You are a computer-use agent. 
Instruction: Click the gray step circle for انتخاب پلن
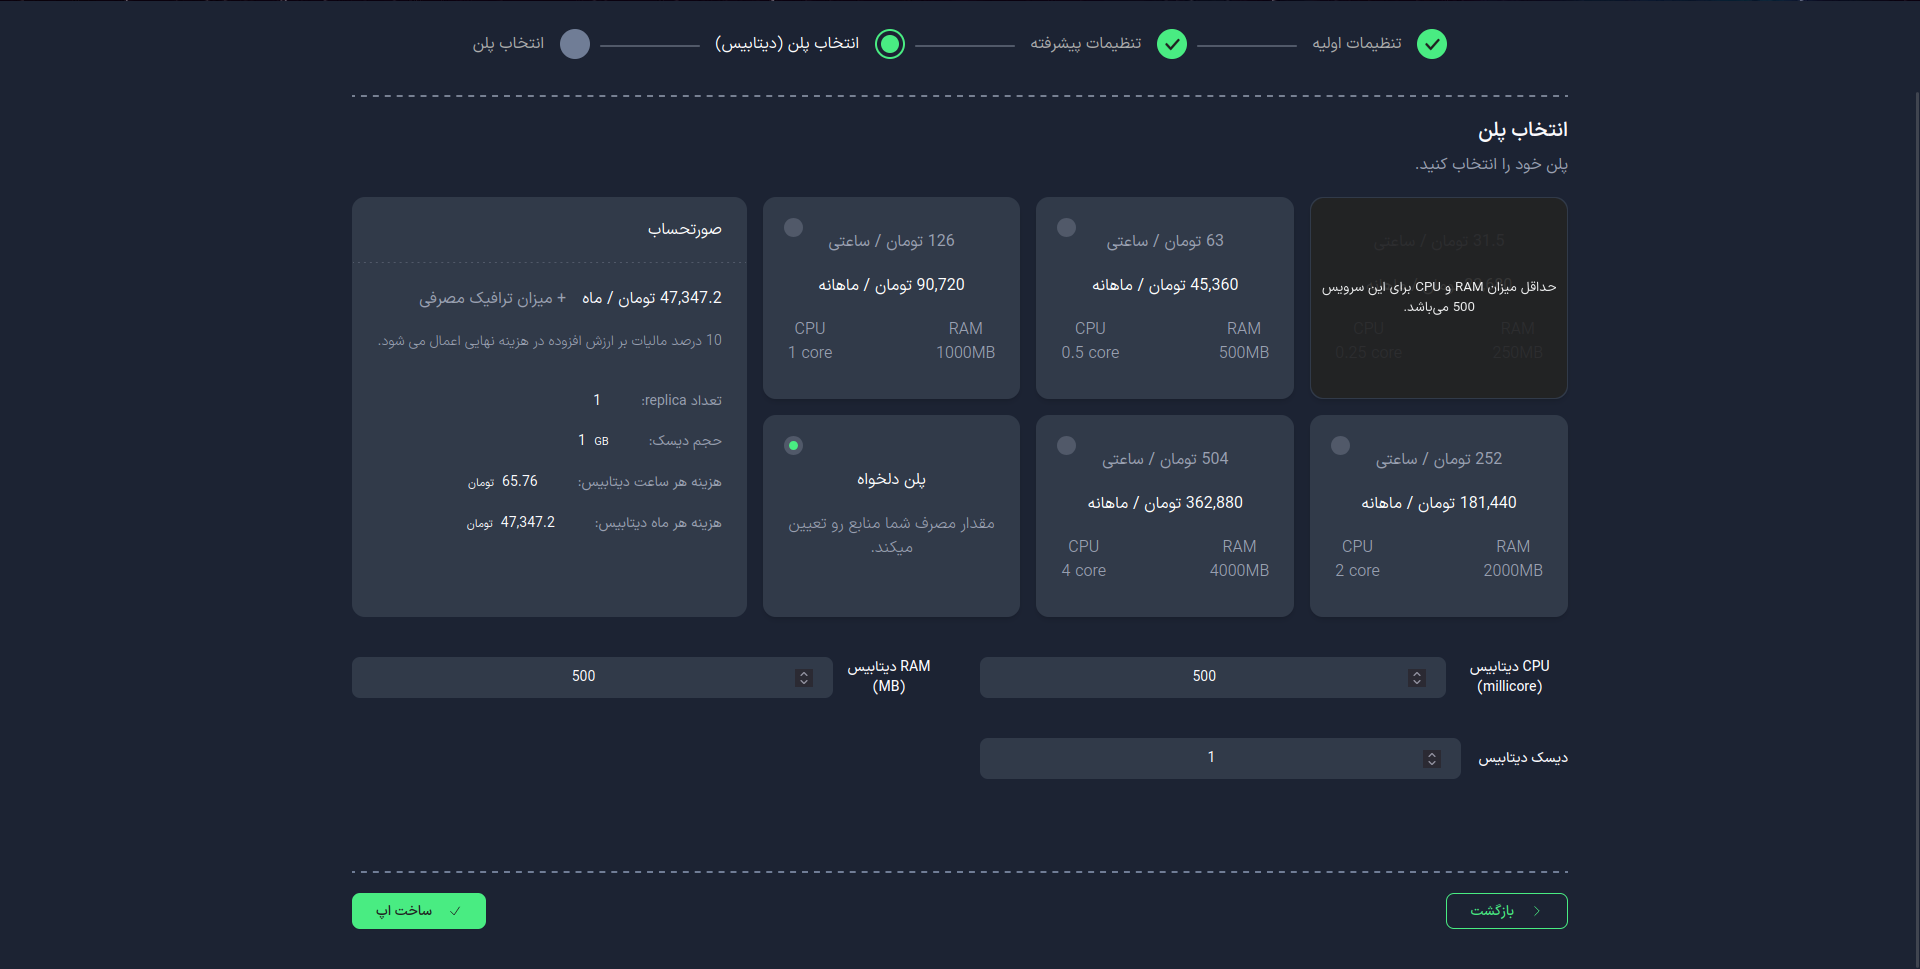click(575, 44)
